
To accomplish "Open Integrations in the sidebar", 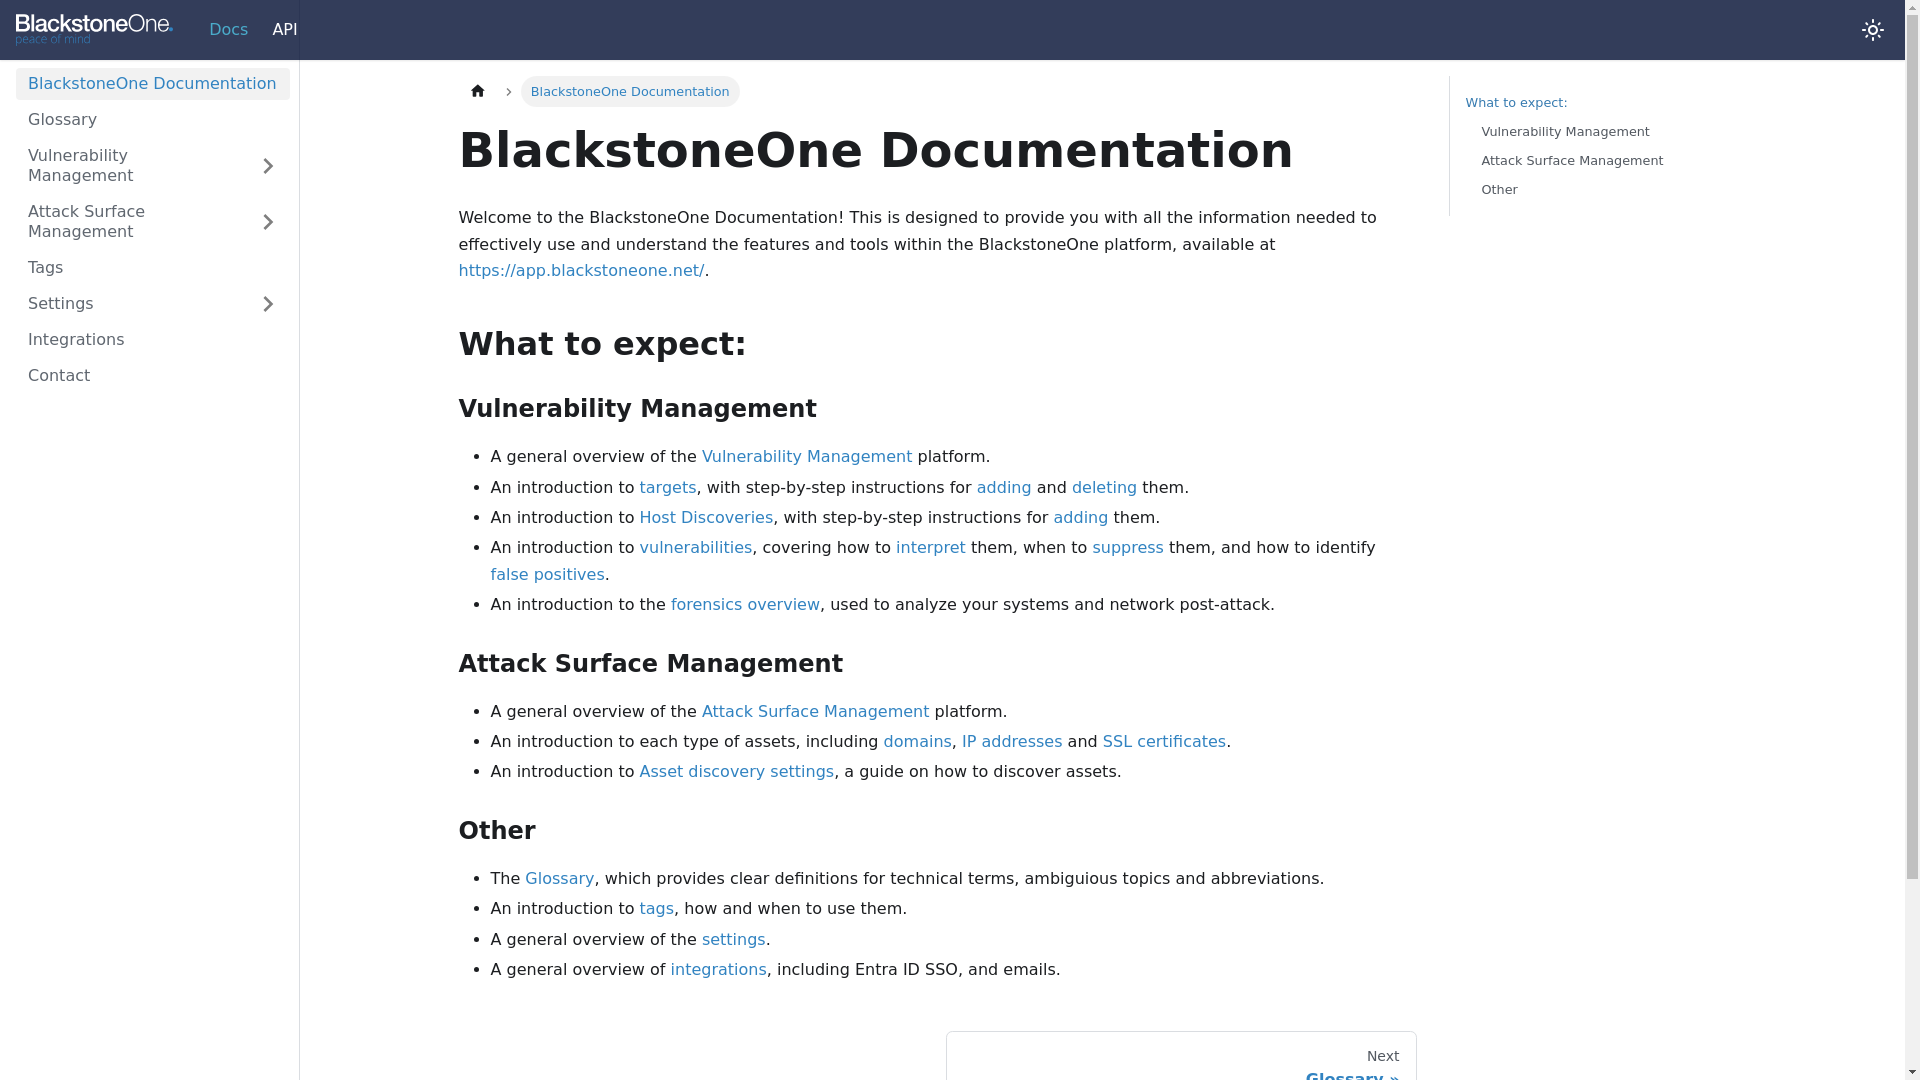I will tap(152, 340).
